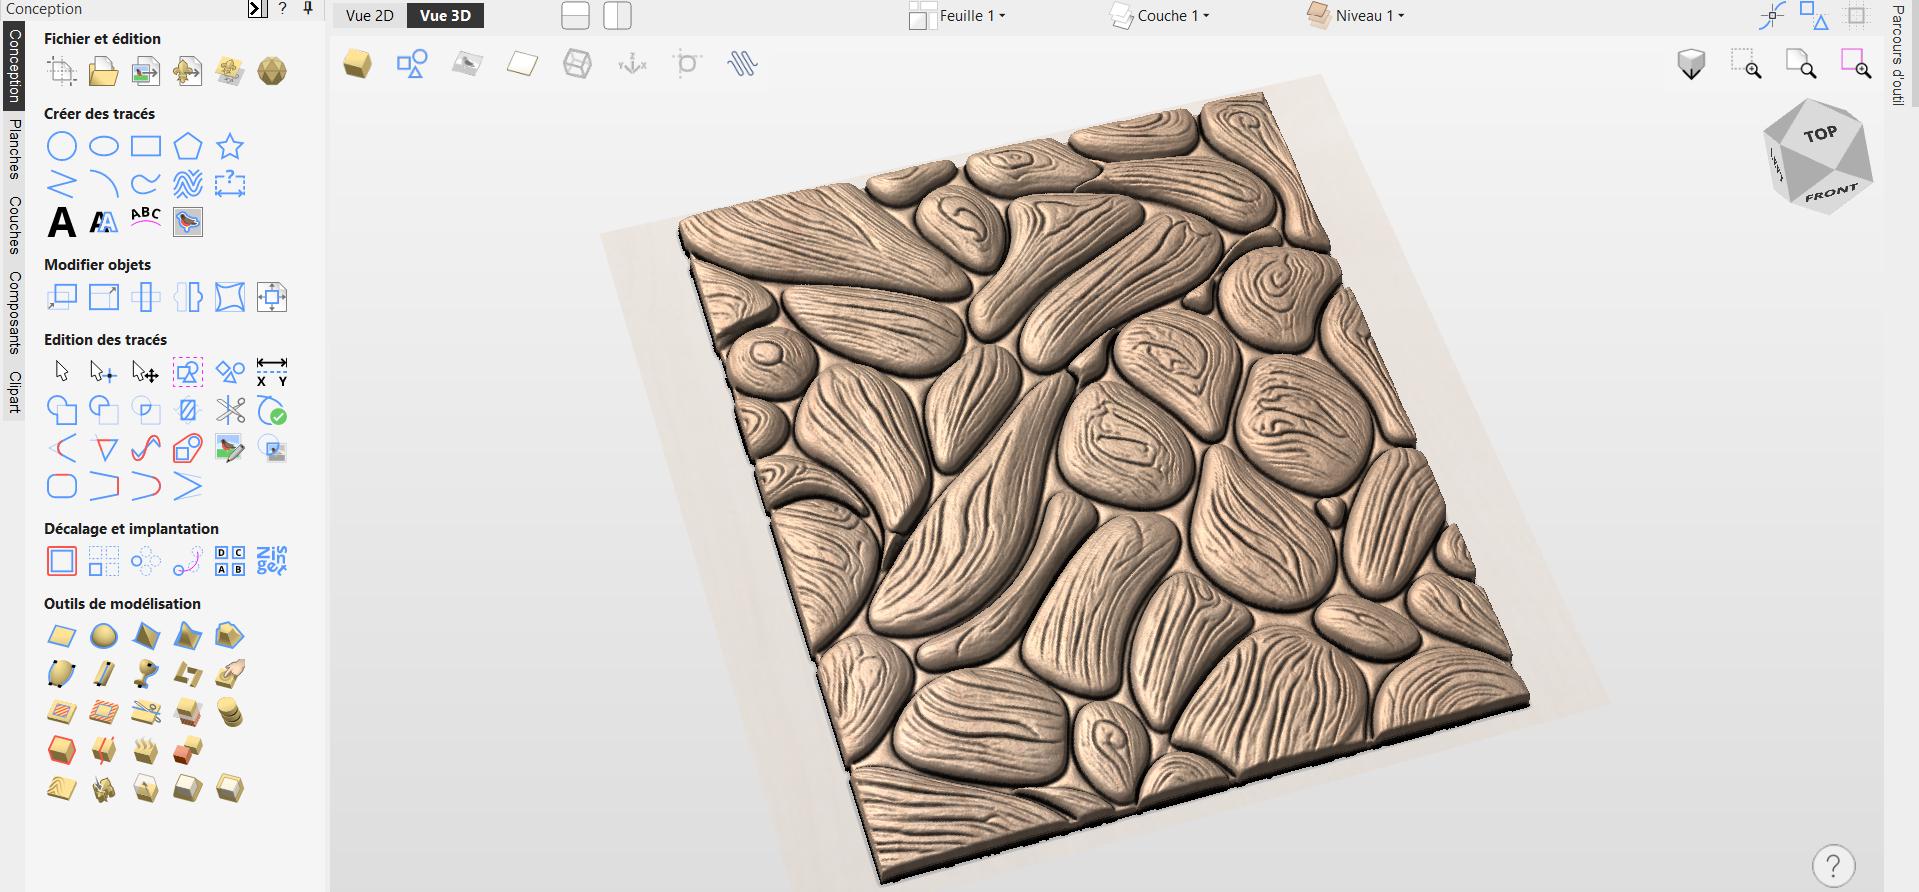Click the X Y measure tool
The height and width of the screenshot is (892, 1919).
point(272,372)
